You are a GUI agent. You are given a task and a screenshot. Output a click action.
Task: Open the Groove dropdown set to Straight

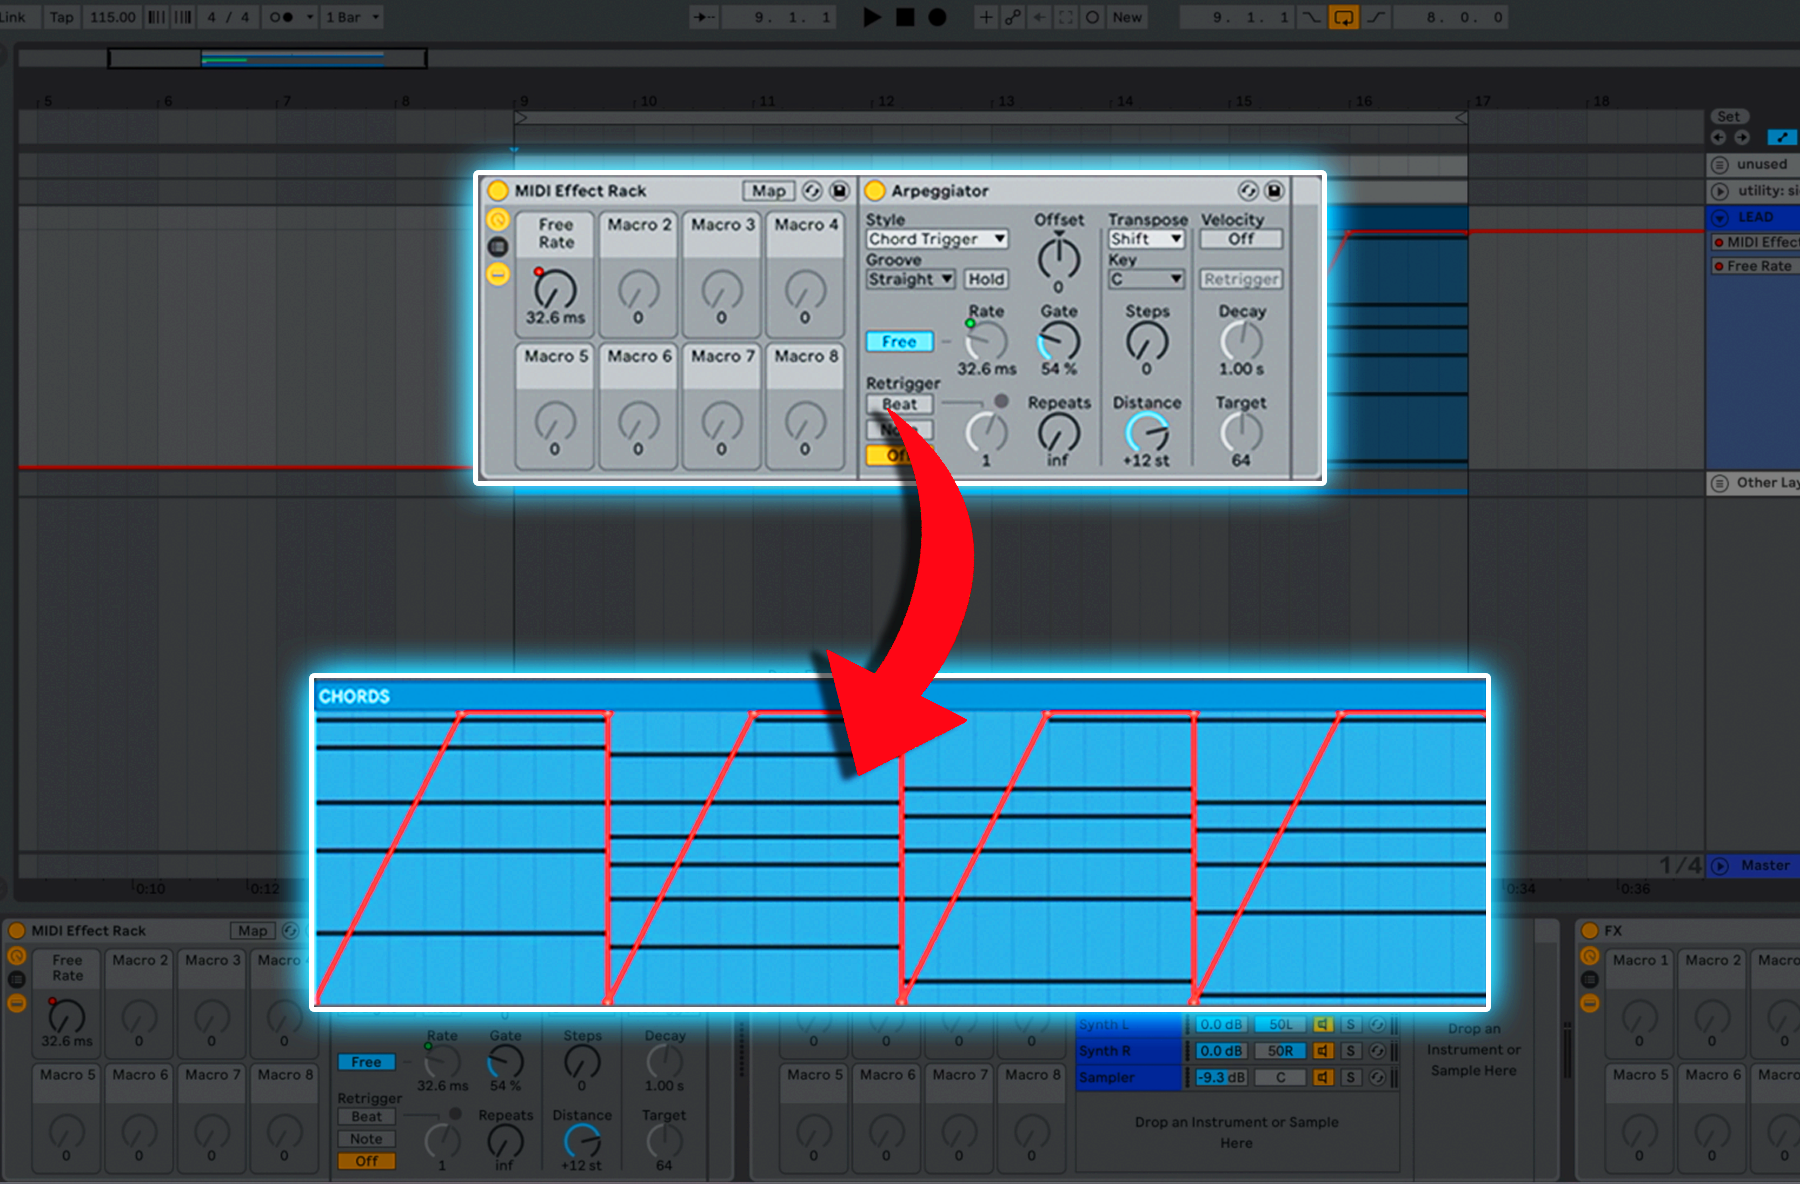click(x=910, y=280)
